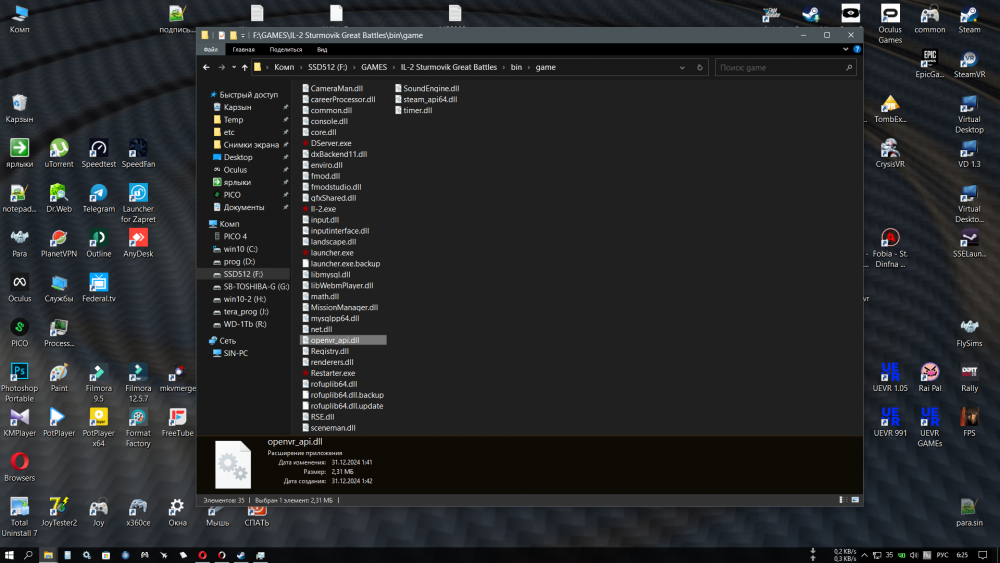1000x563 pixels.
Task: Open Format Factory desktop icon
Action: pos(138,427)
